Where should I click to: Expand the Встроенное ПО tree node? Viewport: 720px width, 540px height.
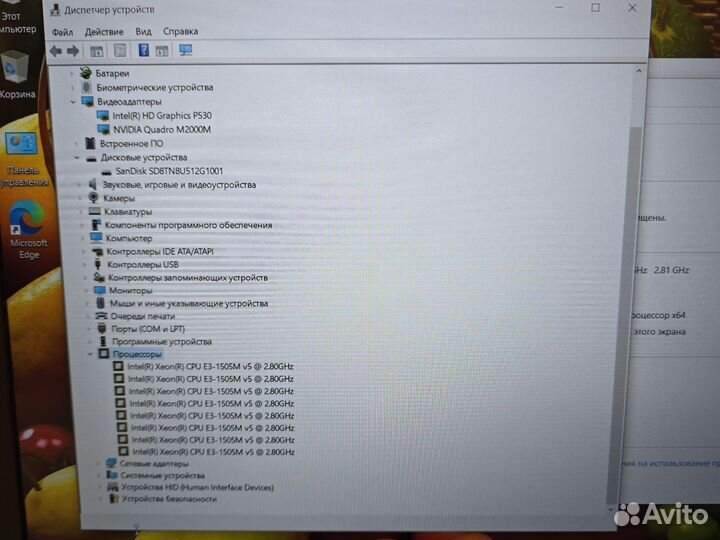coord(77,144)
